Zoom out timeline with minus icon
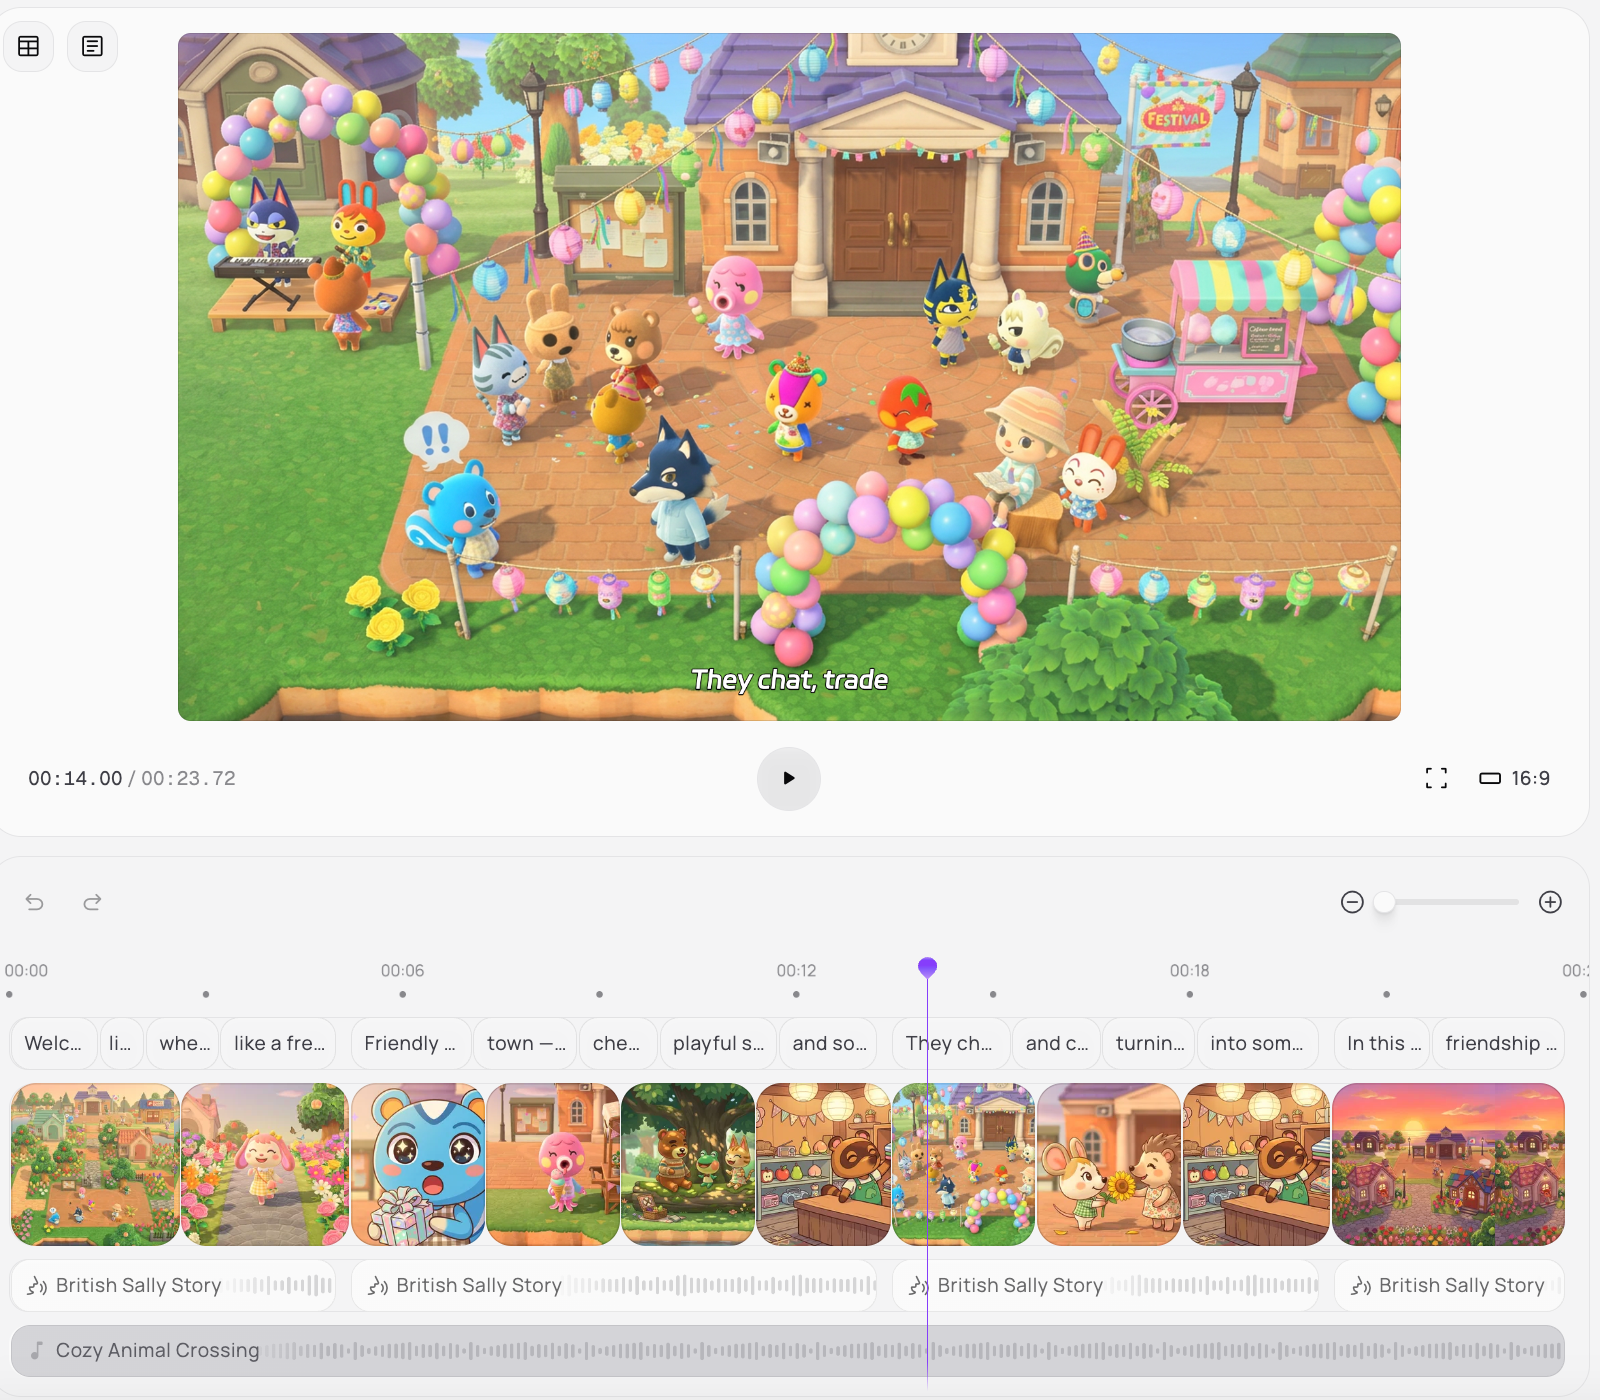 pos(1352,902)
